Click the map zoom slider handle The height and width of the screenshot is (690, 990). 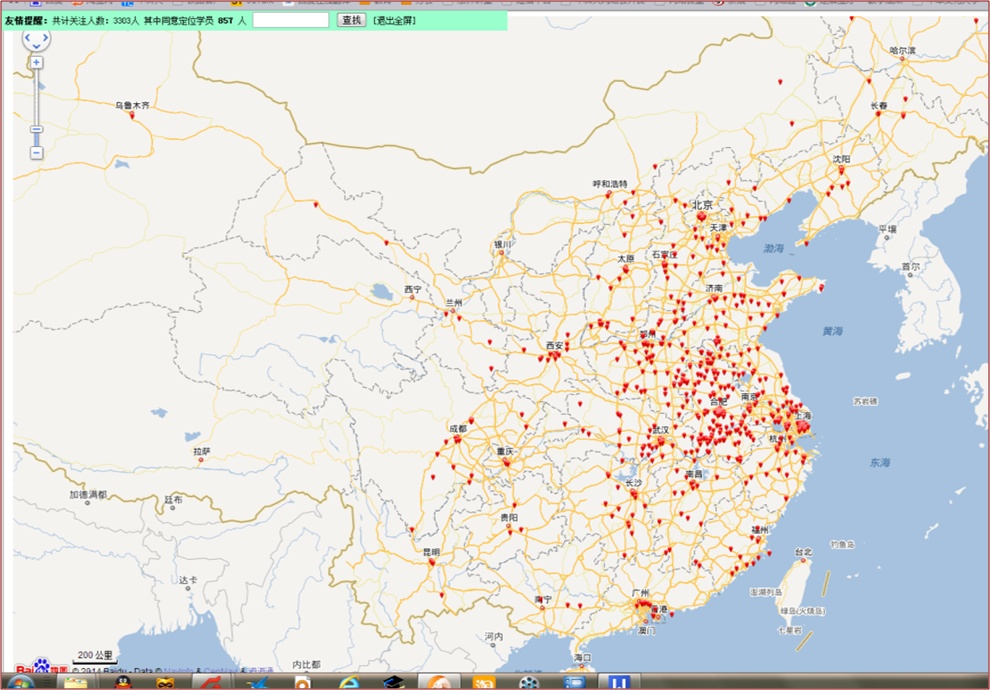coord(37,129)
